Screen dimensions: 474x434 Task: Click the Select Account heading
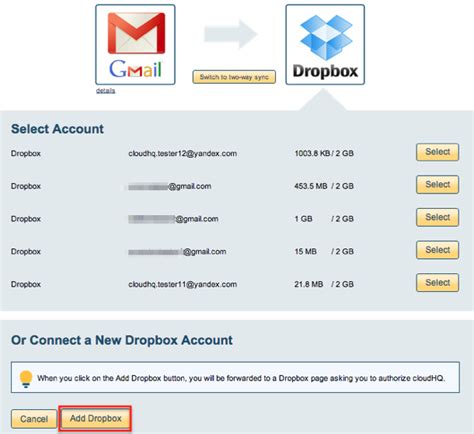tap(57, 129)
